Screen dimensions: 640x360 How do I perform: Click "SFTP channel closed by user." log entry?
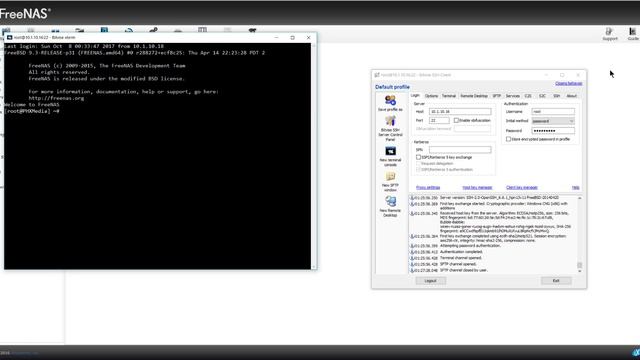click(464, 270)
